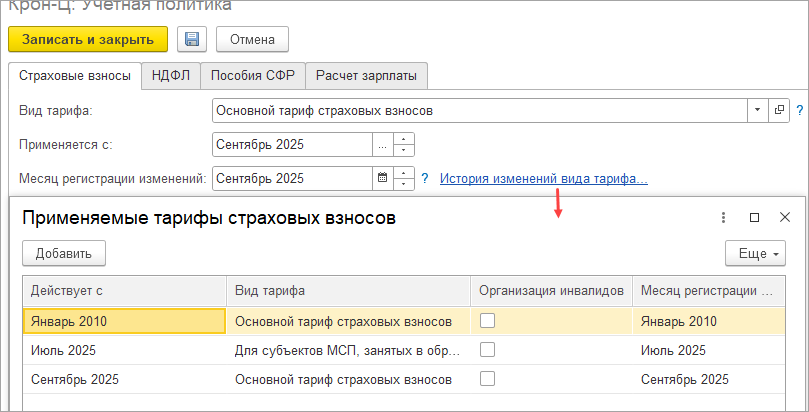Toggle disabled organization checkbox for September 2025
This screenshot has height=412, width=809.
pyautogui.click(x=488, y=380)
